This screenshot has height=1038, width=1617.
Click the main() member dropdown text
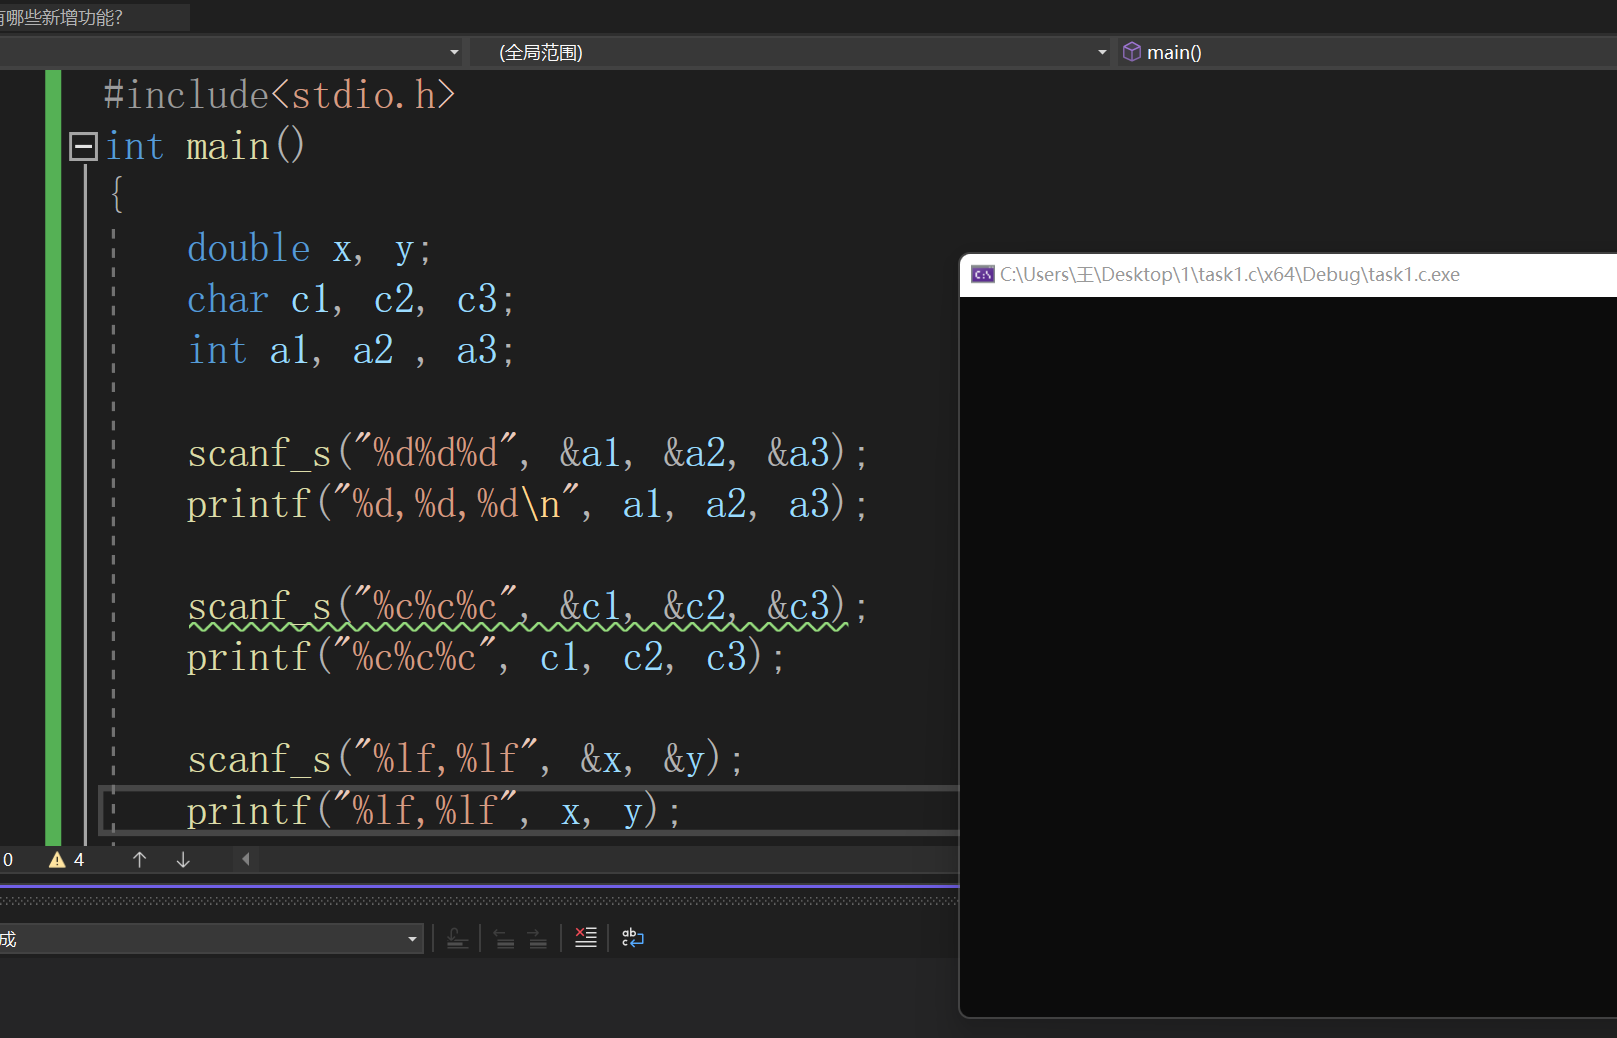pos(1174,53)
